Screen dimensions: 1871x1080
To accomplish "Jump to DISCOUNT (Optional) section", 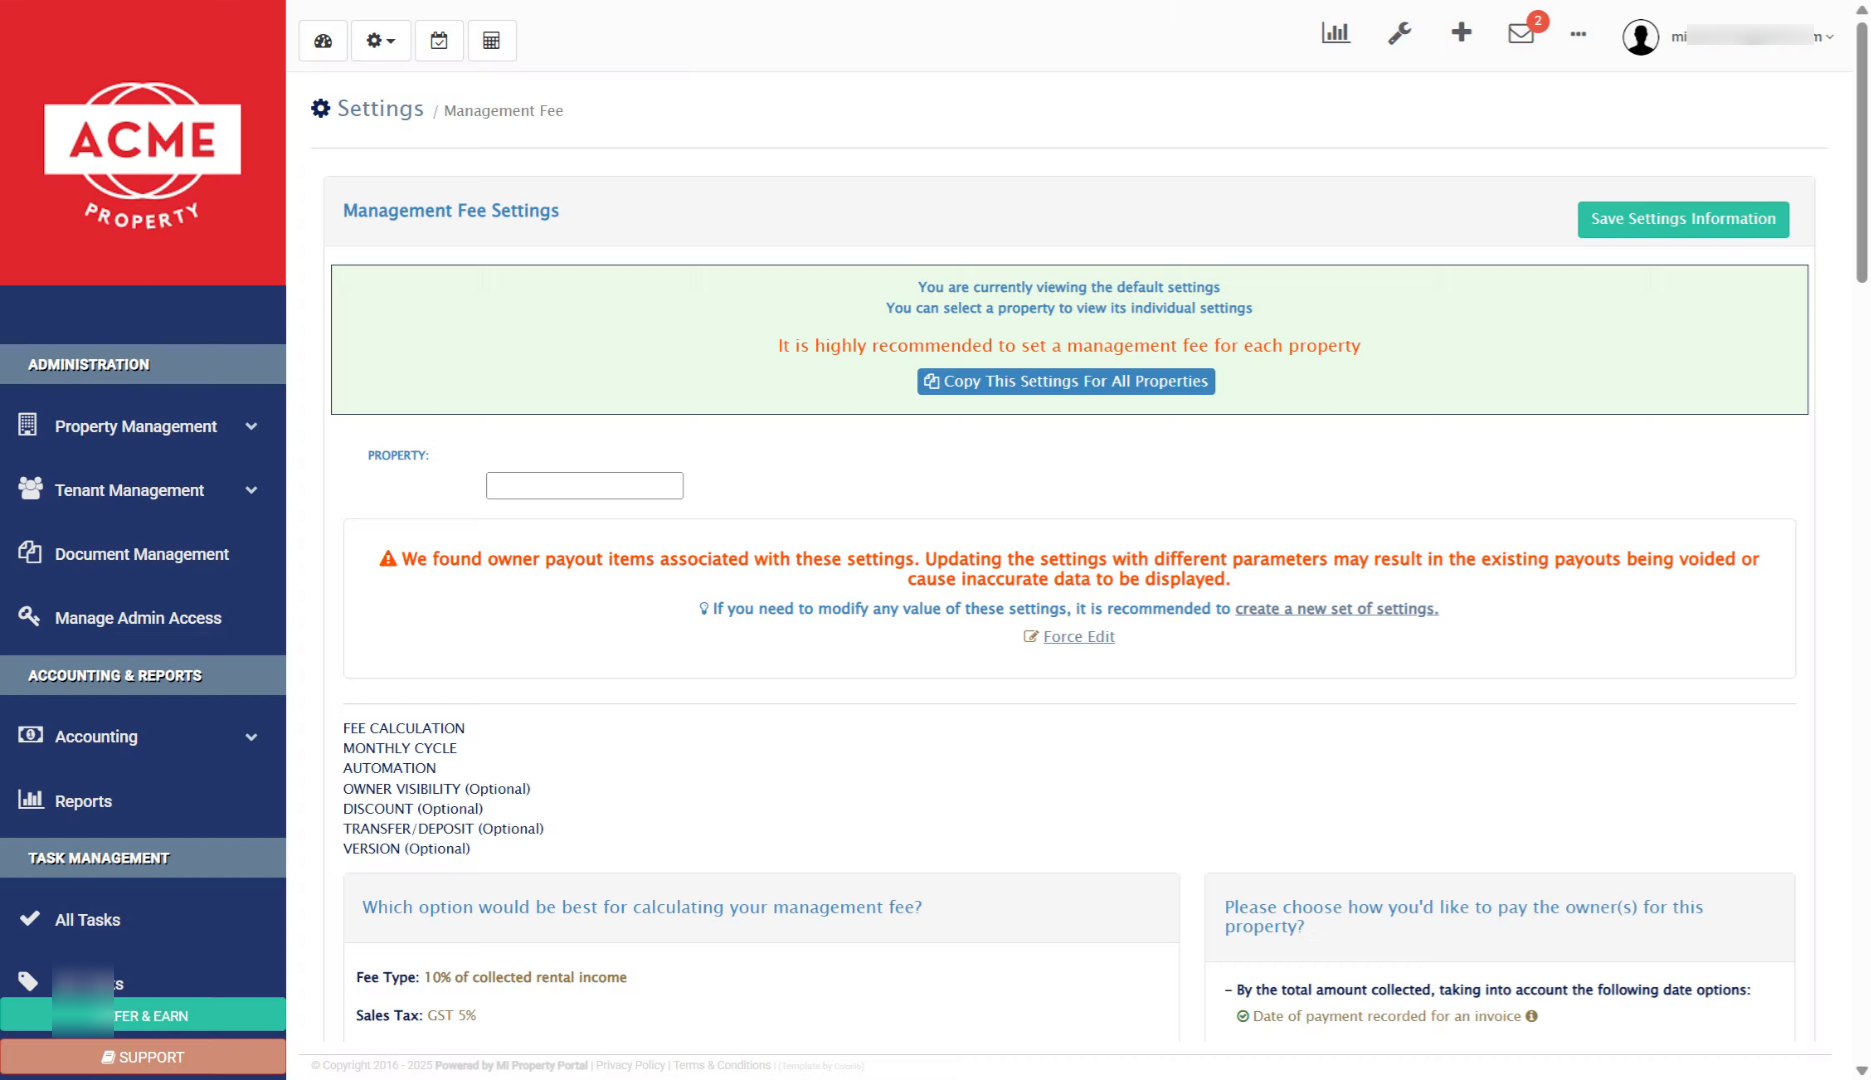I will point(413,809).
